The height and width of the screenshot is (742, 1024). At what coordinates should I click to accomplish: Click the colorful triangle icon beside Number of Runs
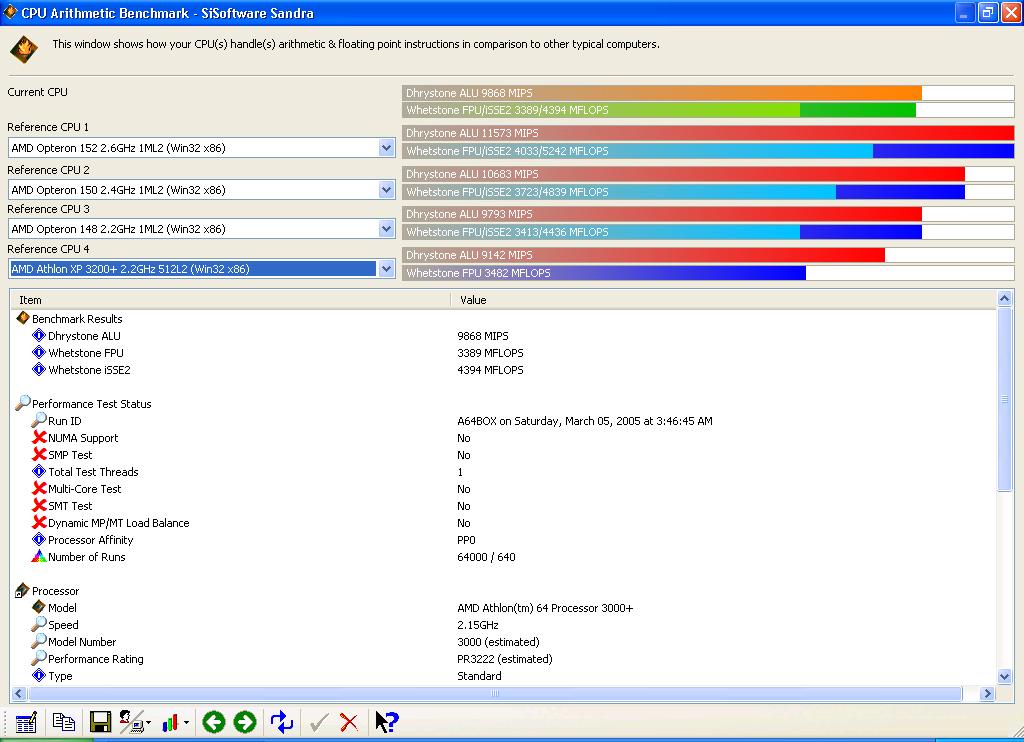tap(39, 556)
